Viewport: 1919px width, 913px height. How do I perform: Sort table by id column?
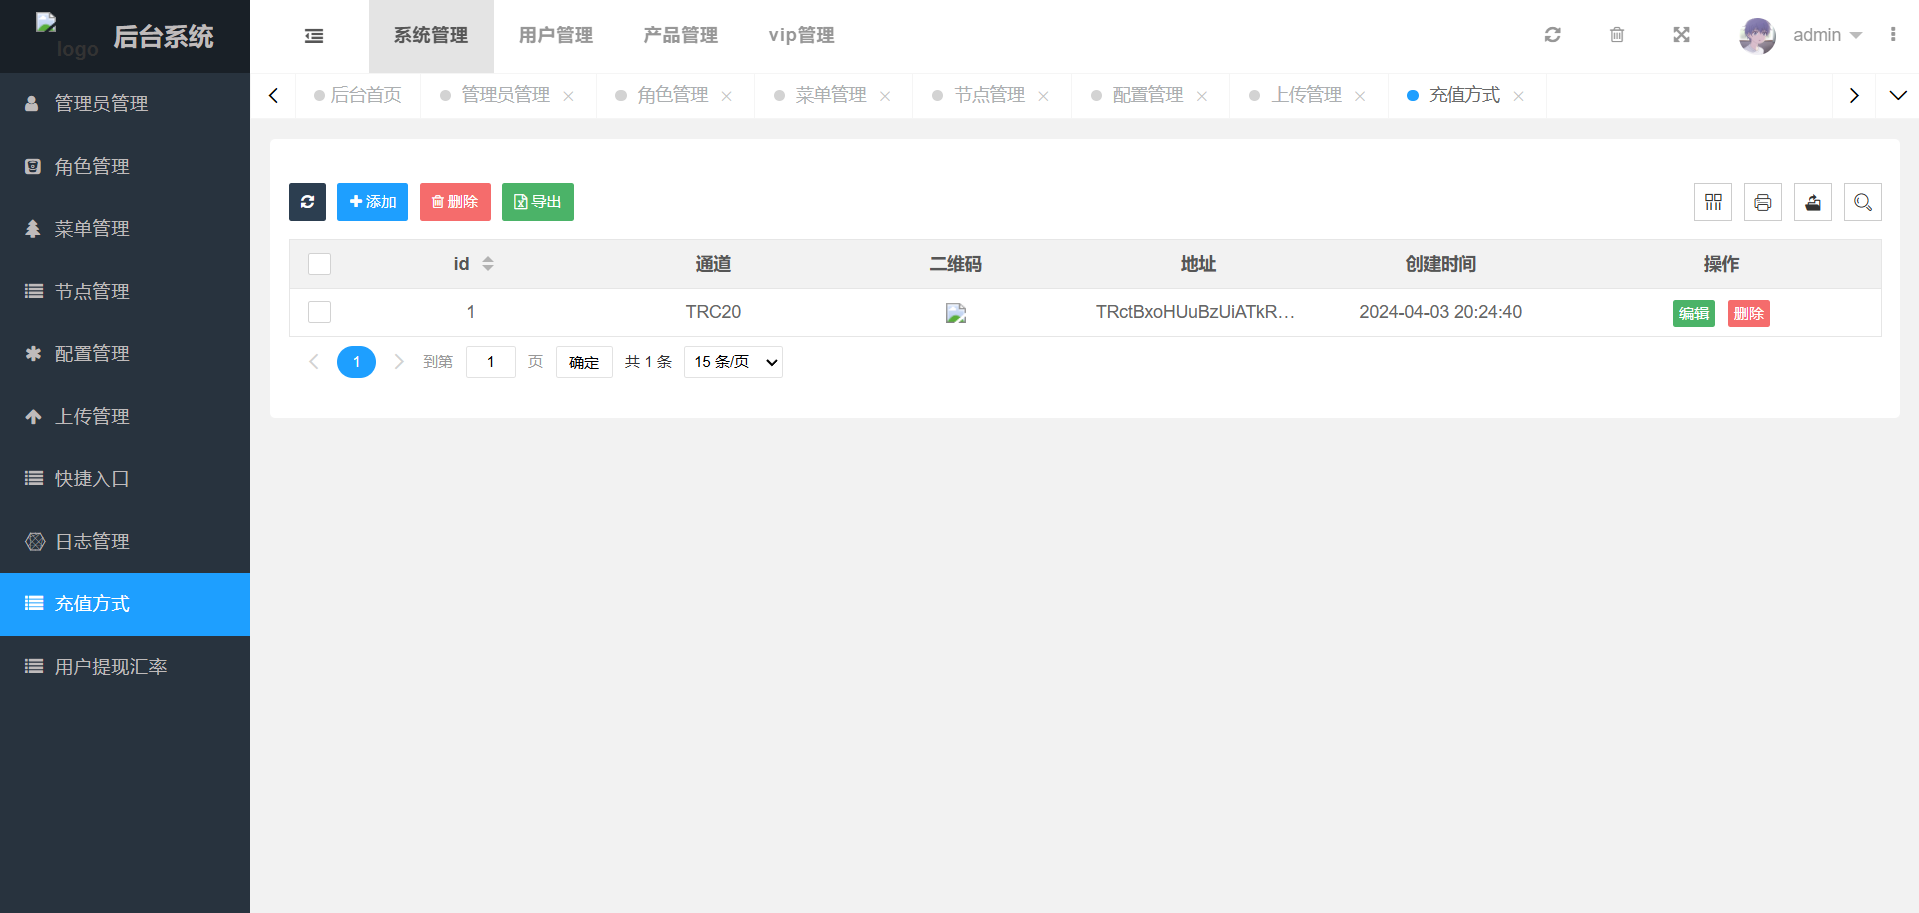pyautogui.click(x=487, y=264)
